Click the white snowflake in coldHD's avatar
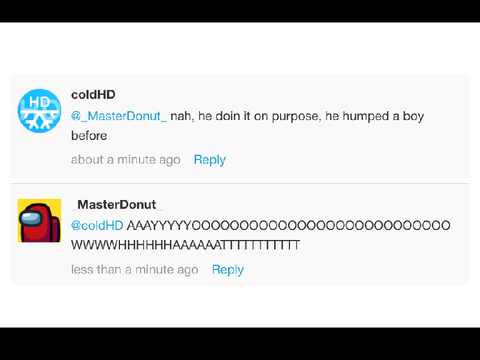The width and height of the screenshot is (480, 360). click(x=39, y=119)
